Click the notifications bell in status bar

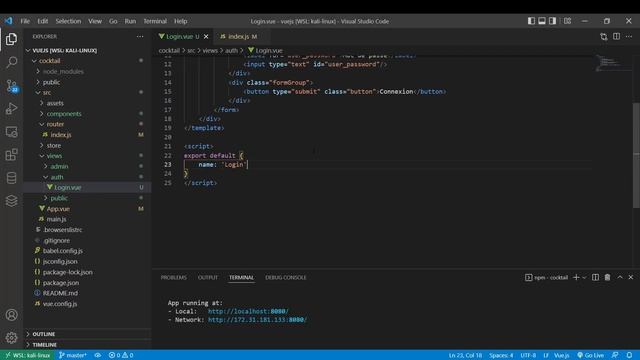tap(629, 355)
